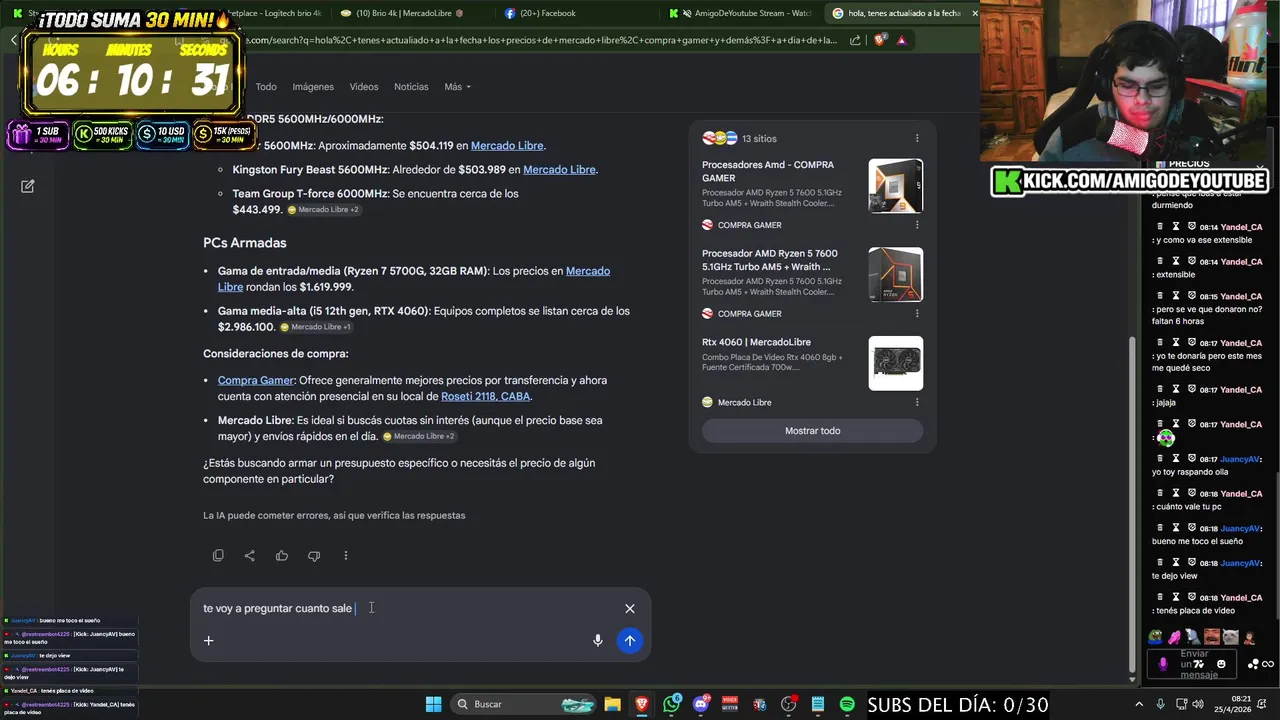1280x720 pixels.
Task: Click the search page vertical scrollbar
Action: click(x=1132, y=505)
